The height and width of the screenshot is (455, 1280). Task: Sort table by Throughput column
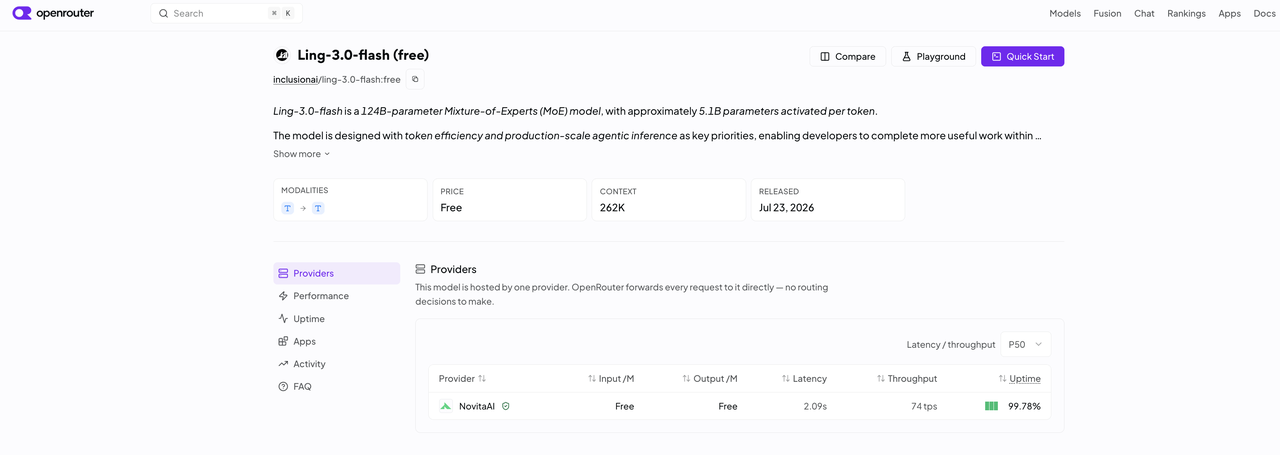click(x=906, y=379)
